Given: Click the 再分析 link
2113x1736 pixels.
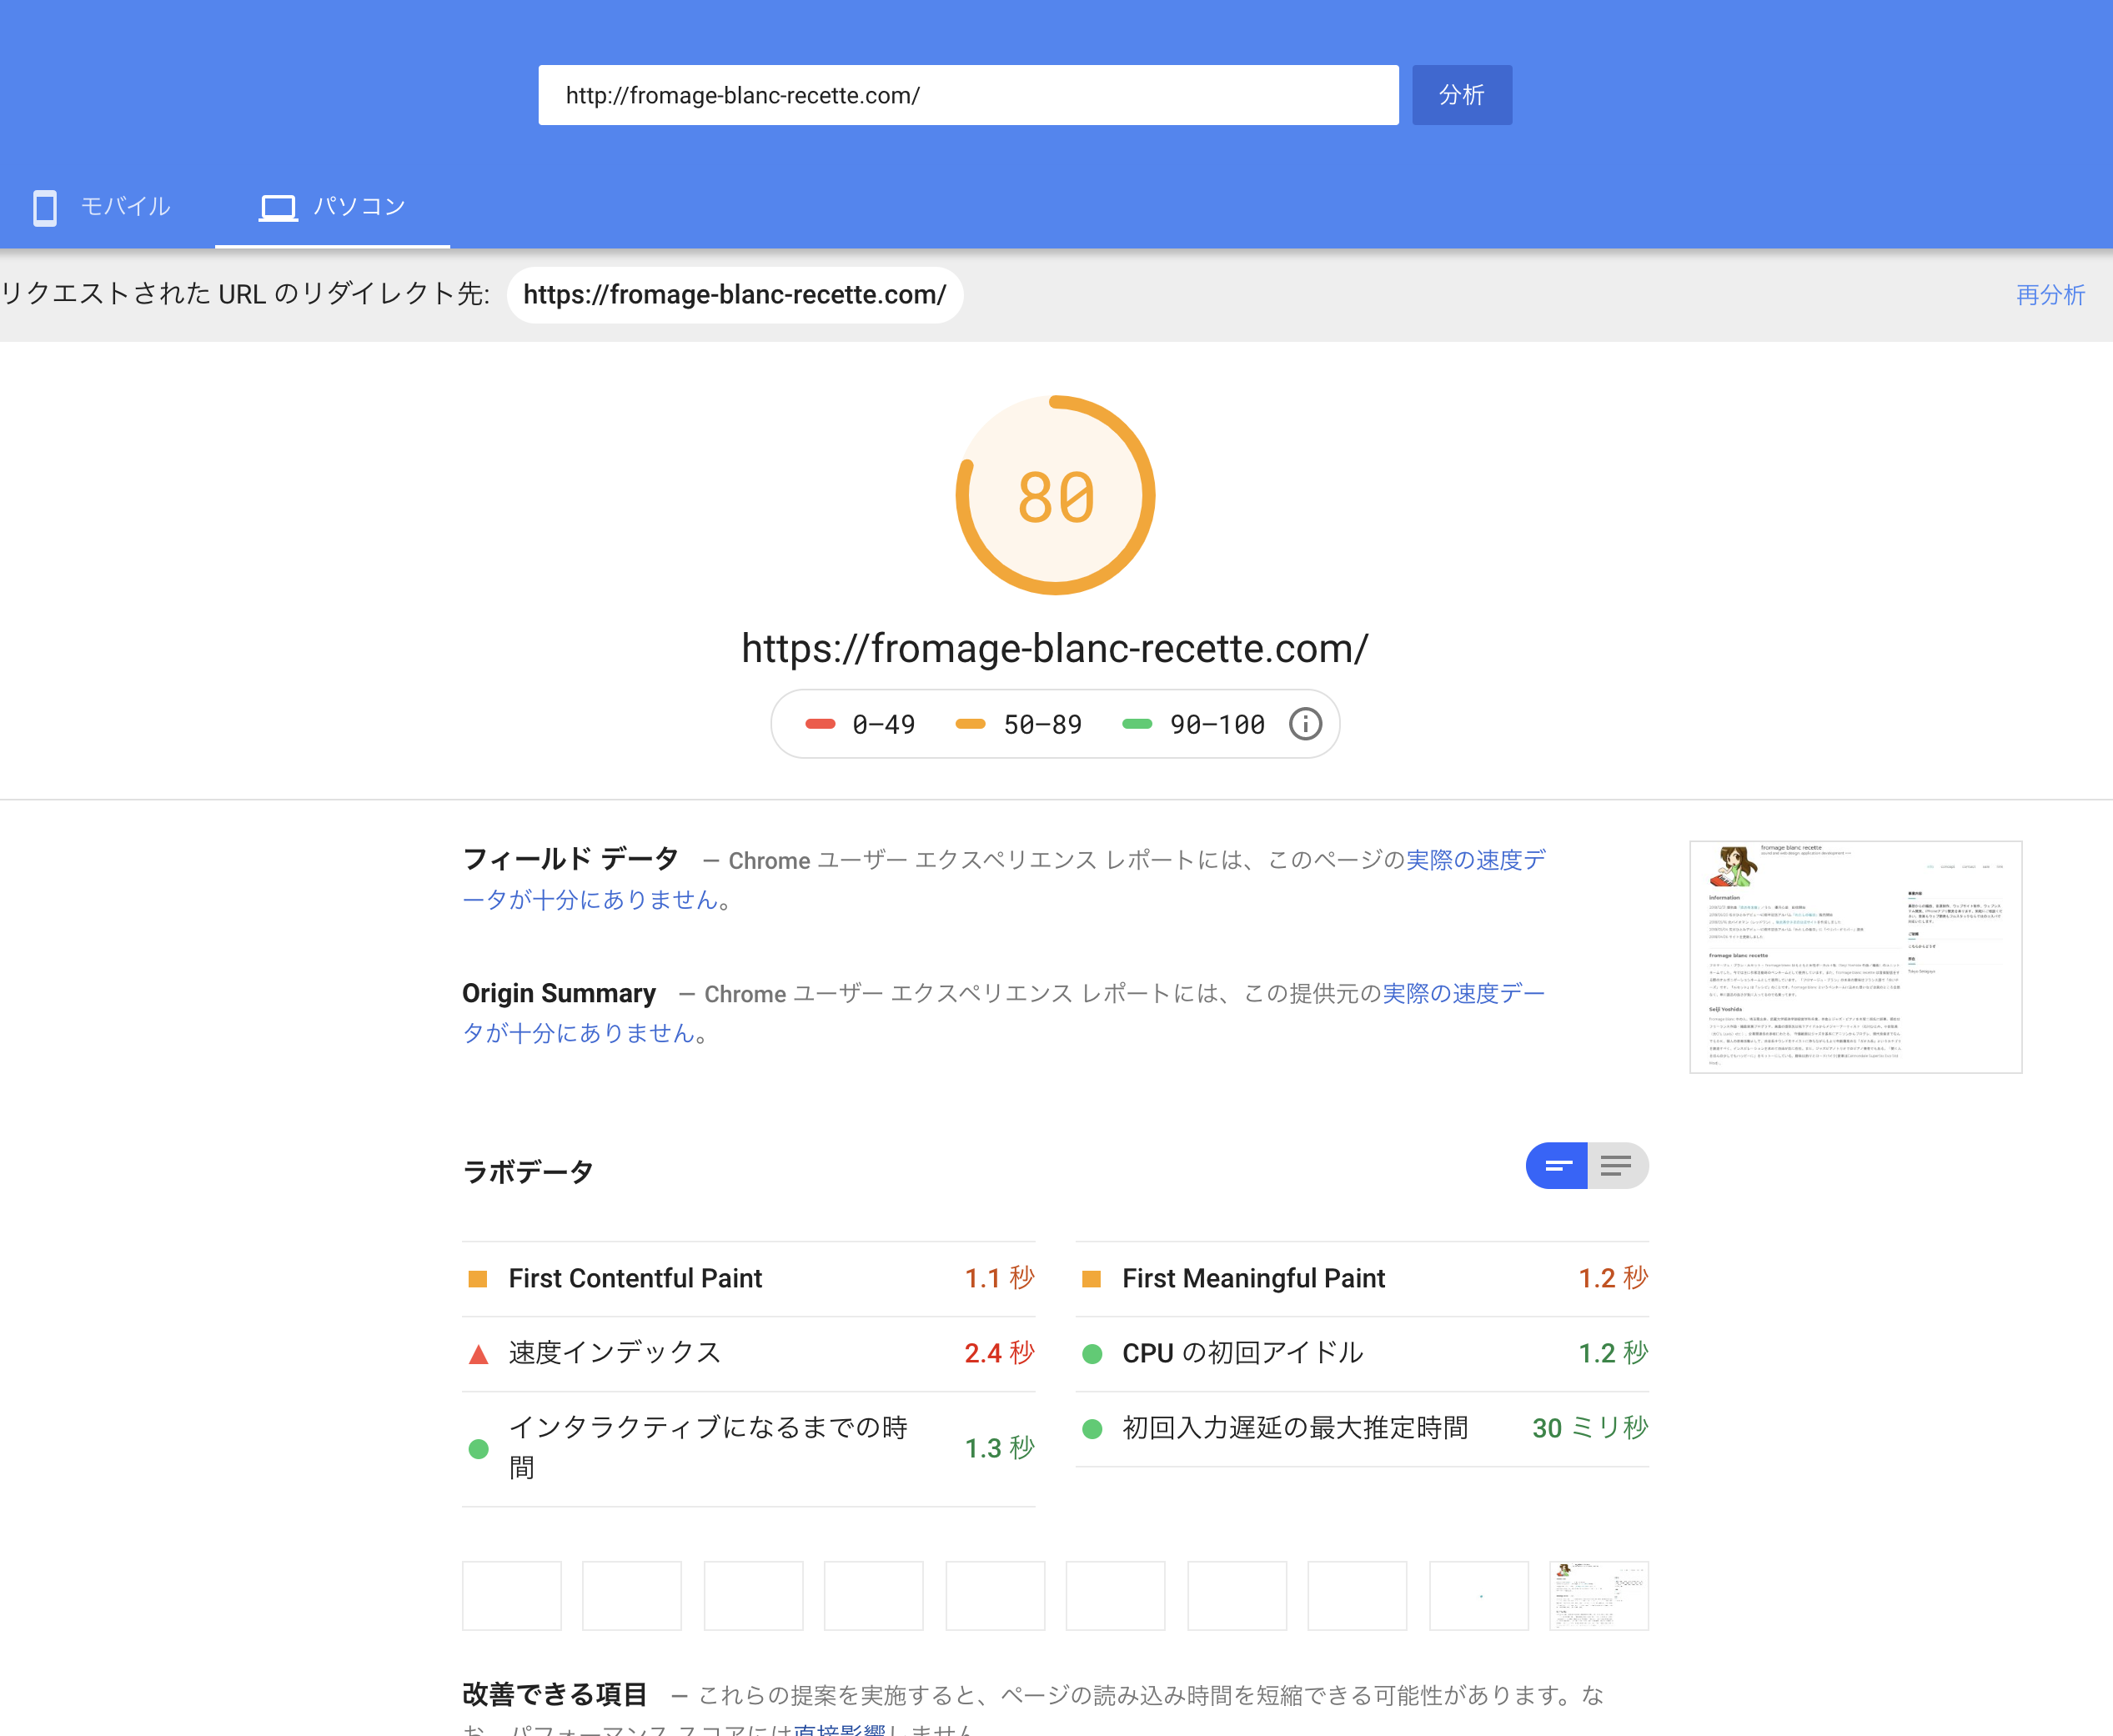Looking at the screenshot, I should coord(2048,294).
